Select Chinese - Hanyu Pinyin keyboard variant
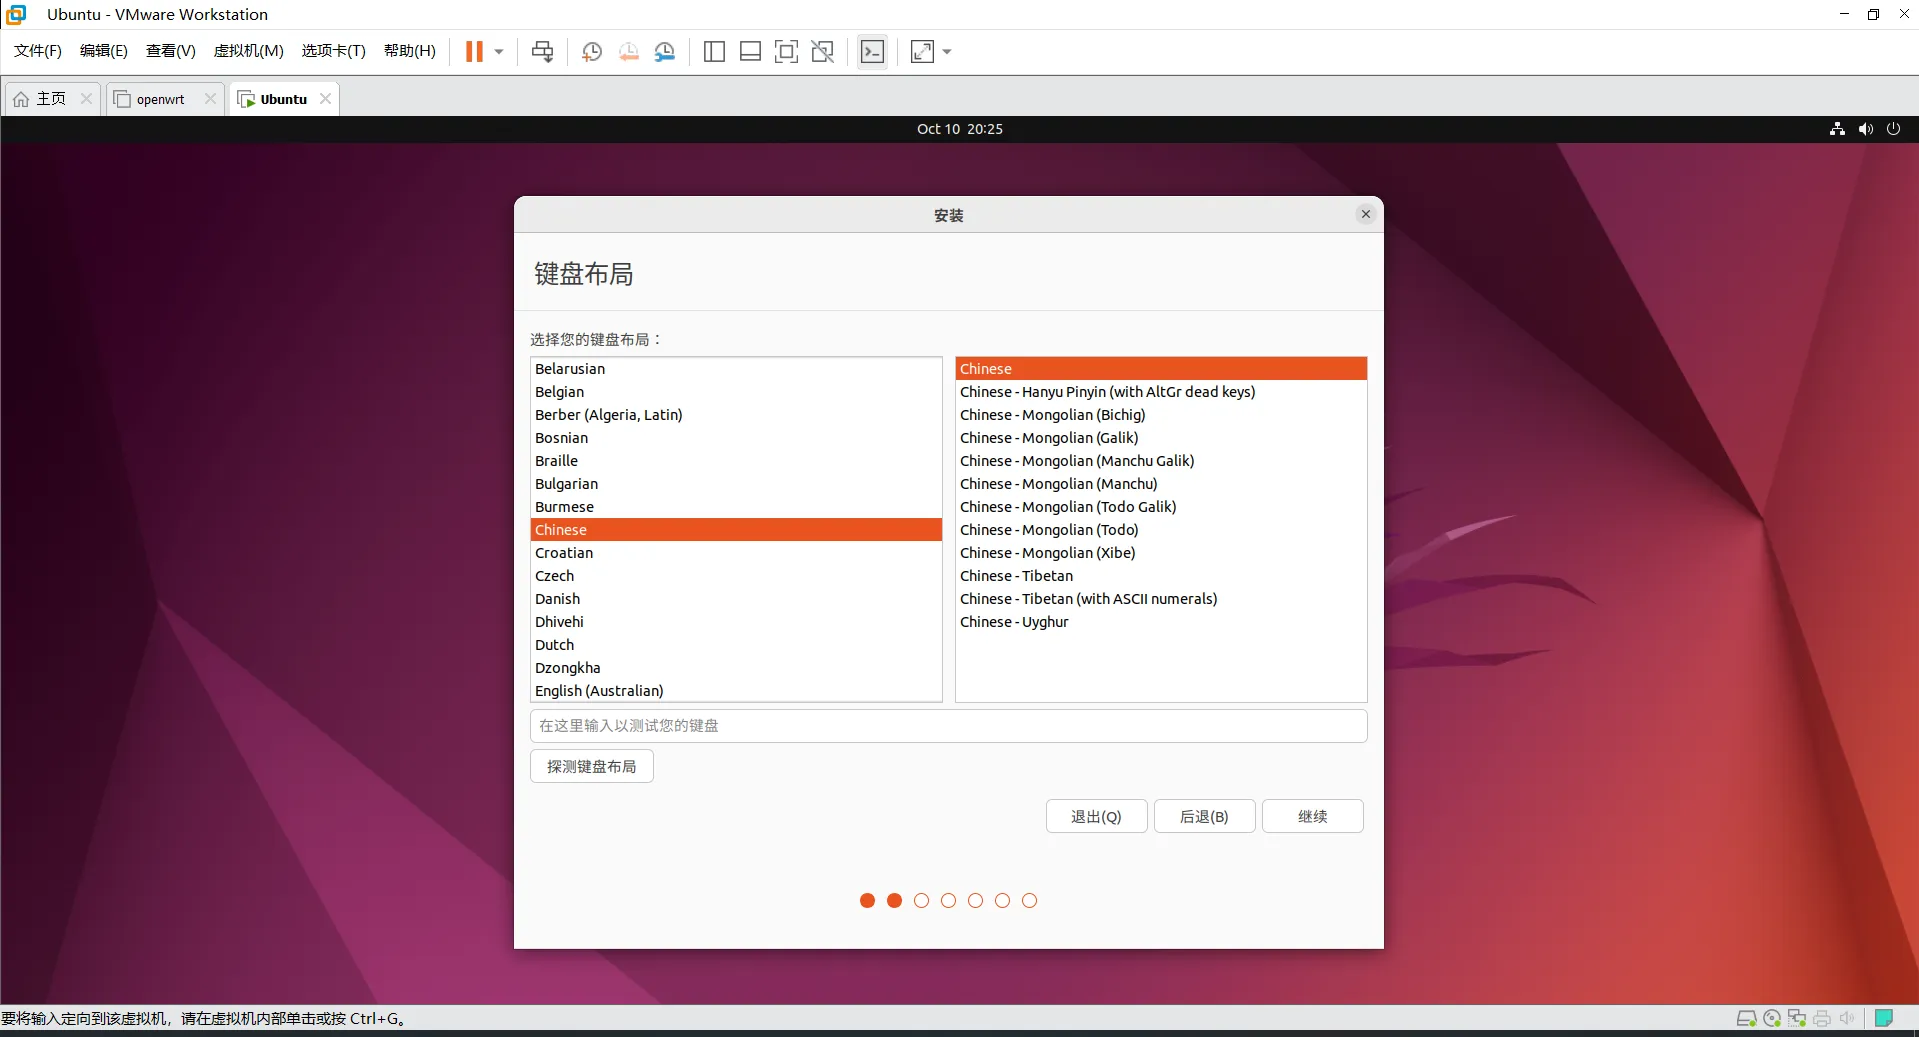This screenshot has width=1919, height=1037. (1107, 392)
